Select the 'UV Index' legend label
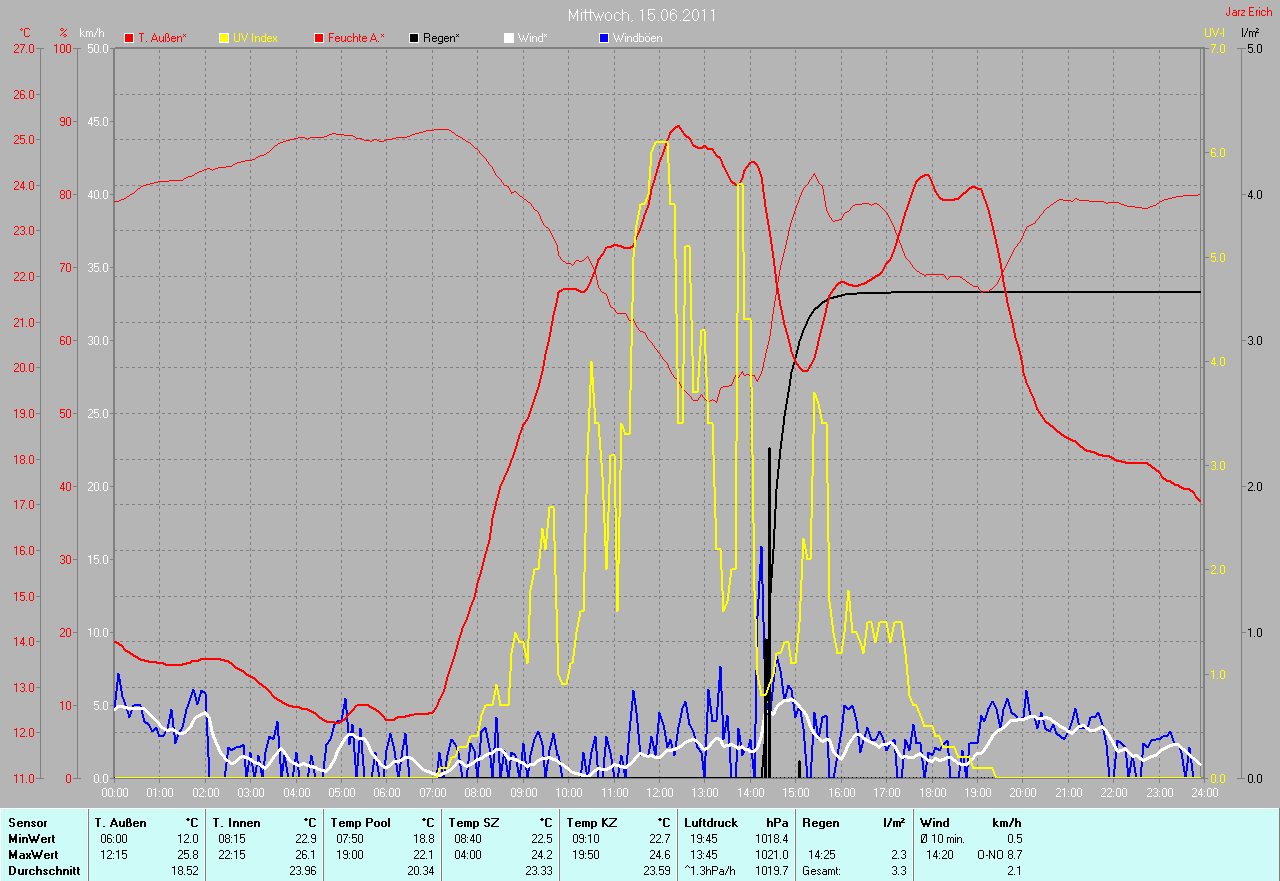This screenshot has width=1280, height=881. coord(255,38)
